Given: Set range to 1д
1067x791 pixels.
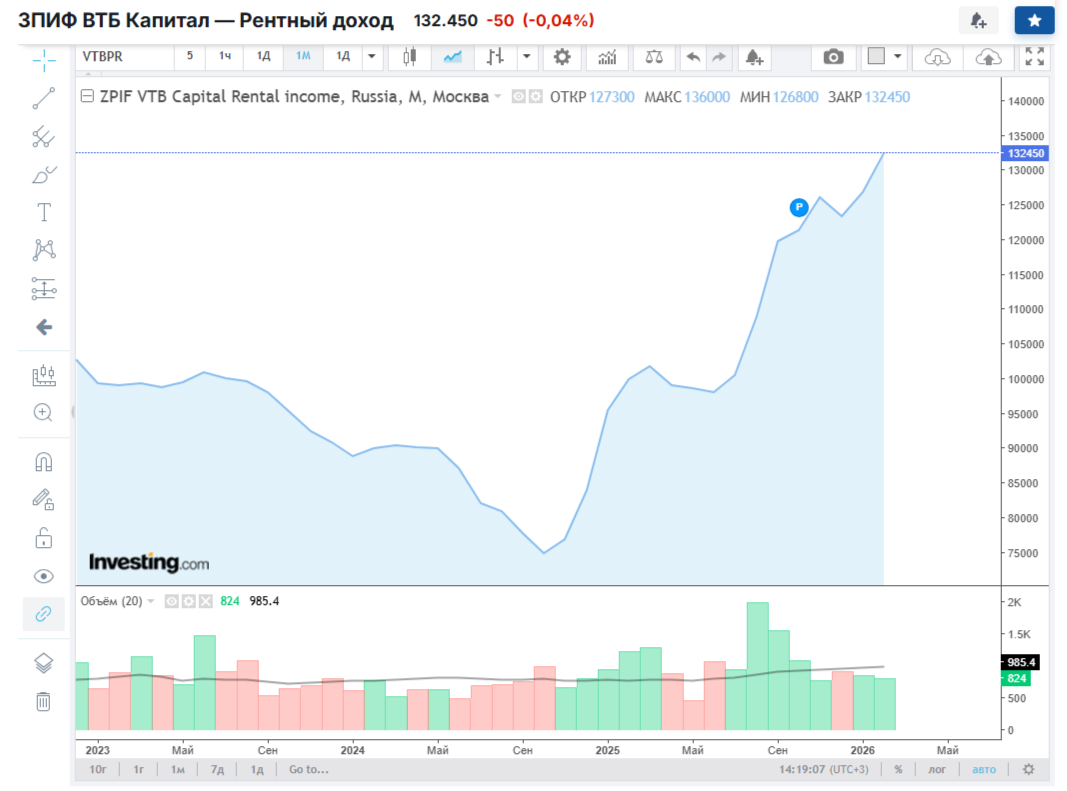Looking at the screenshot, I should [257, 770].
